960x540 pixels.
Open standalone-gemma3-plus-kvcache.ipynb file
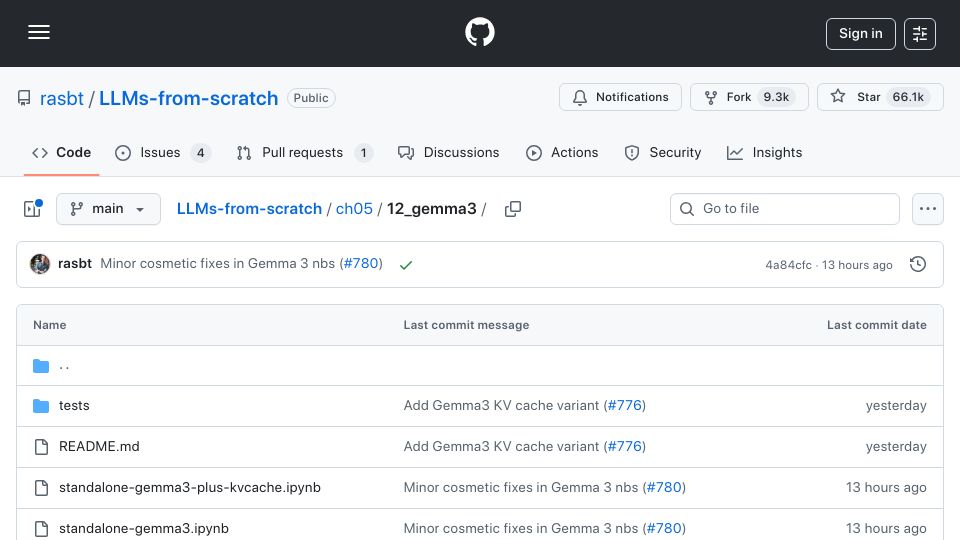(190, 487)
